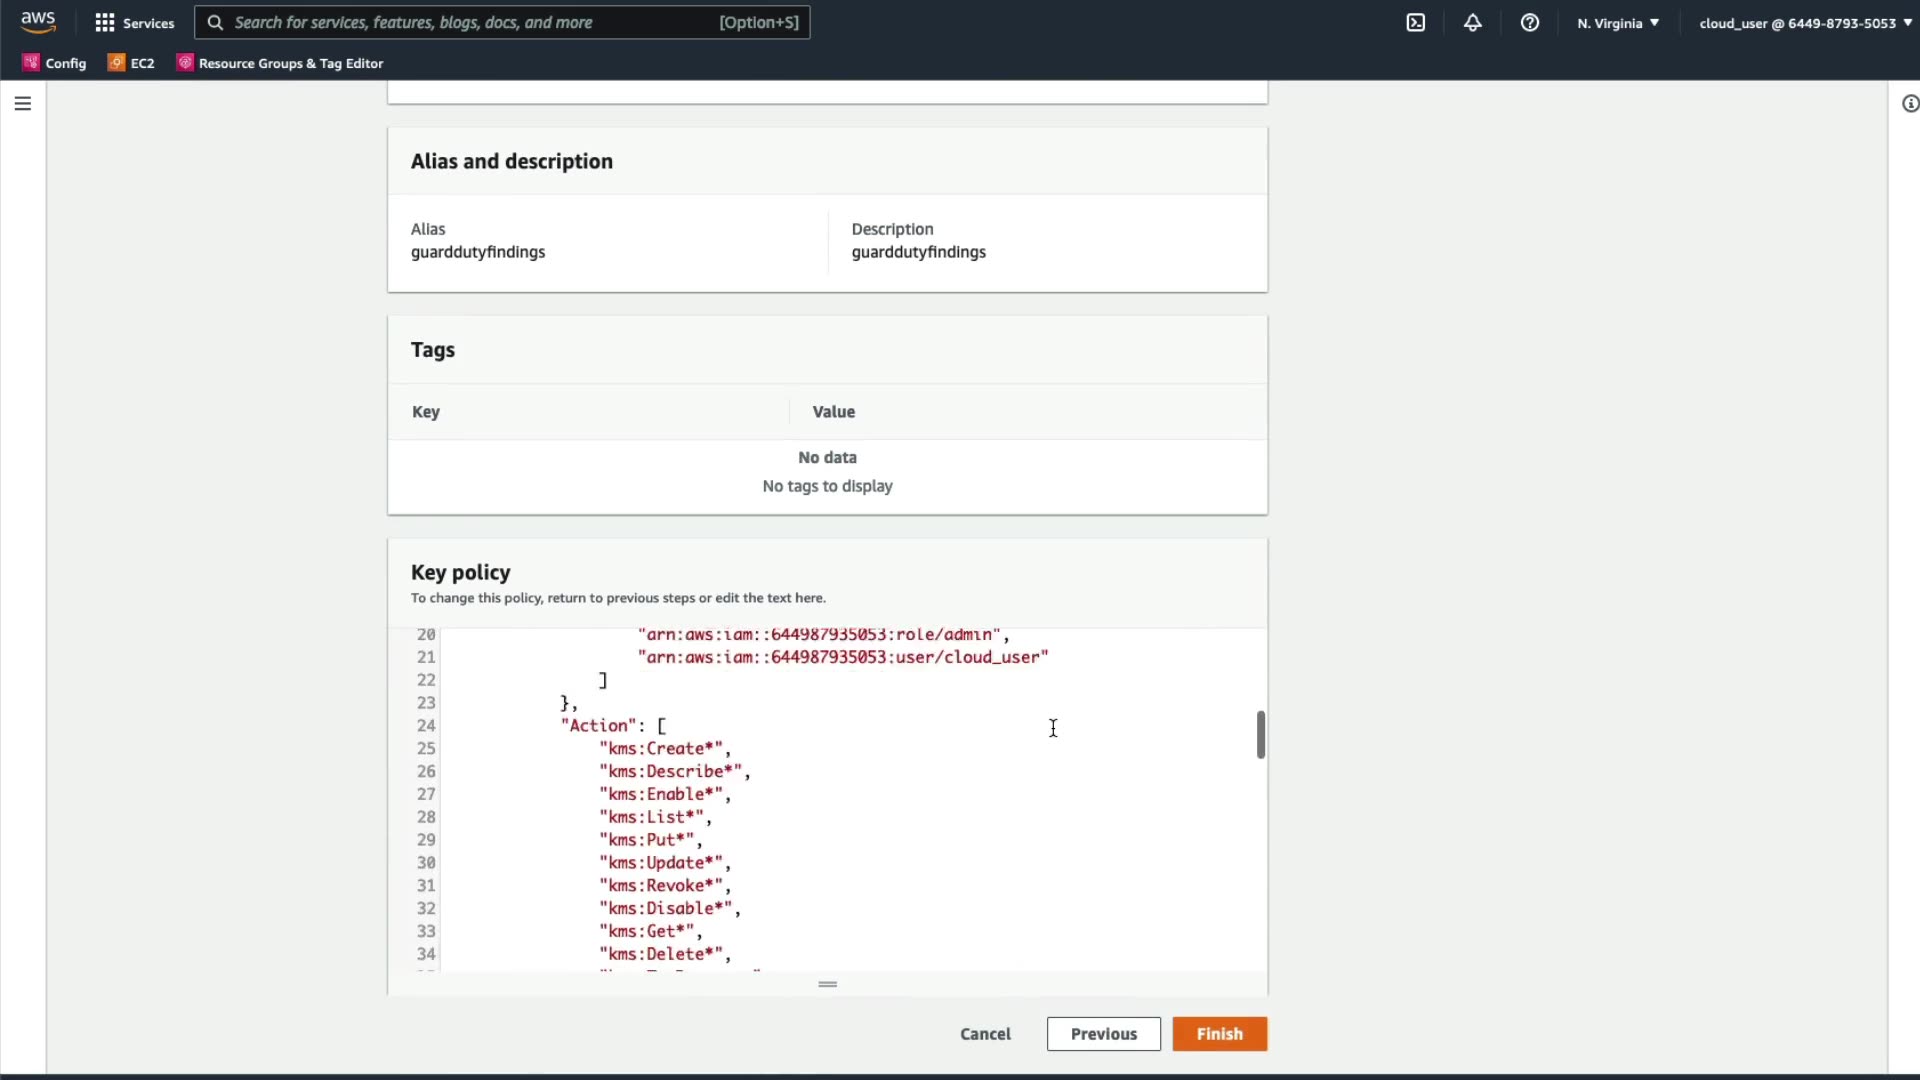Open the notifications bell
This screenshot has width=1920, height=1080.
tap(1472, 22)
